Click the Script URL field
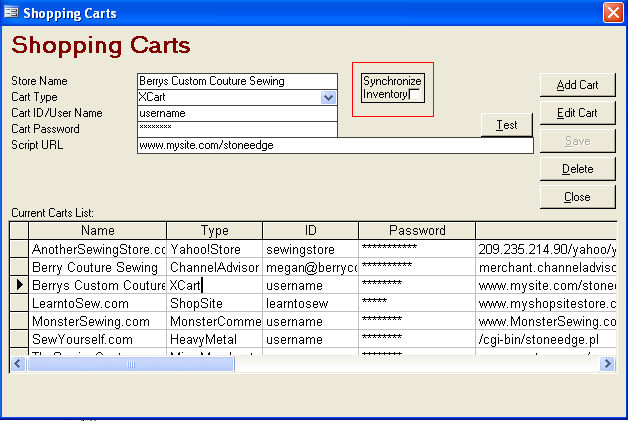Screen dimensions: 628x421 pyautogui.click(x=335, y=145)
